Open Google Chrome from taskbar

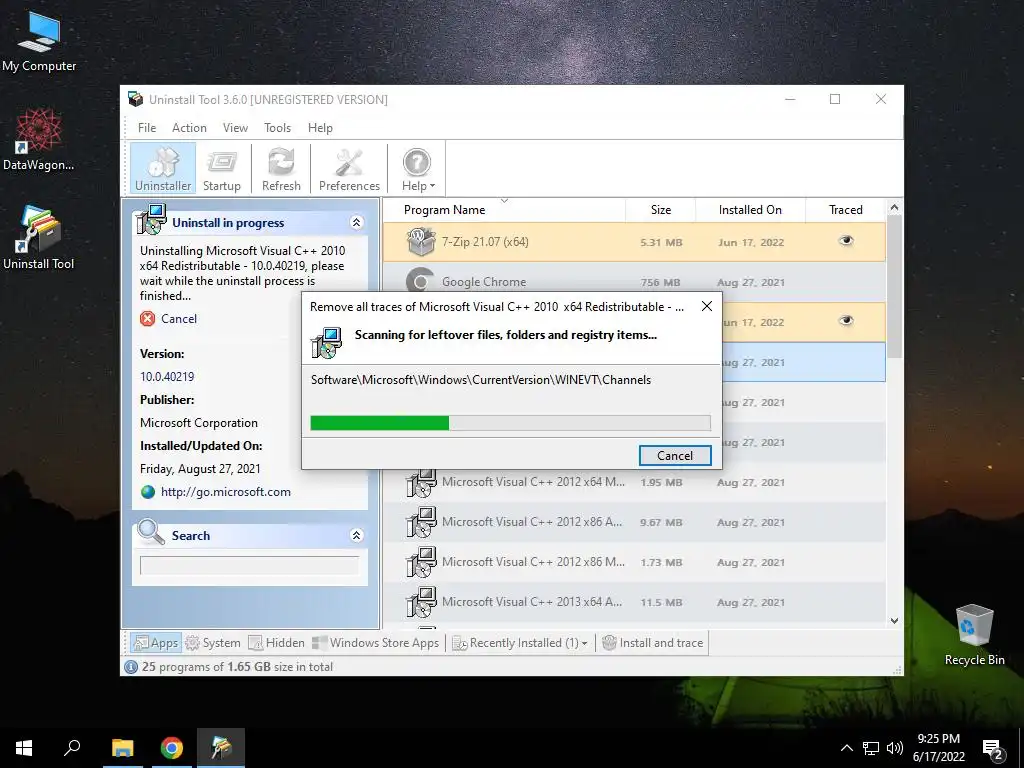point(172,748)
